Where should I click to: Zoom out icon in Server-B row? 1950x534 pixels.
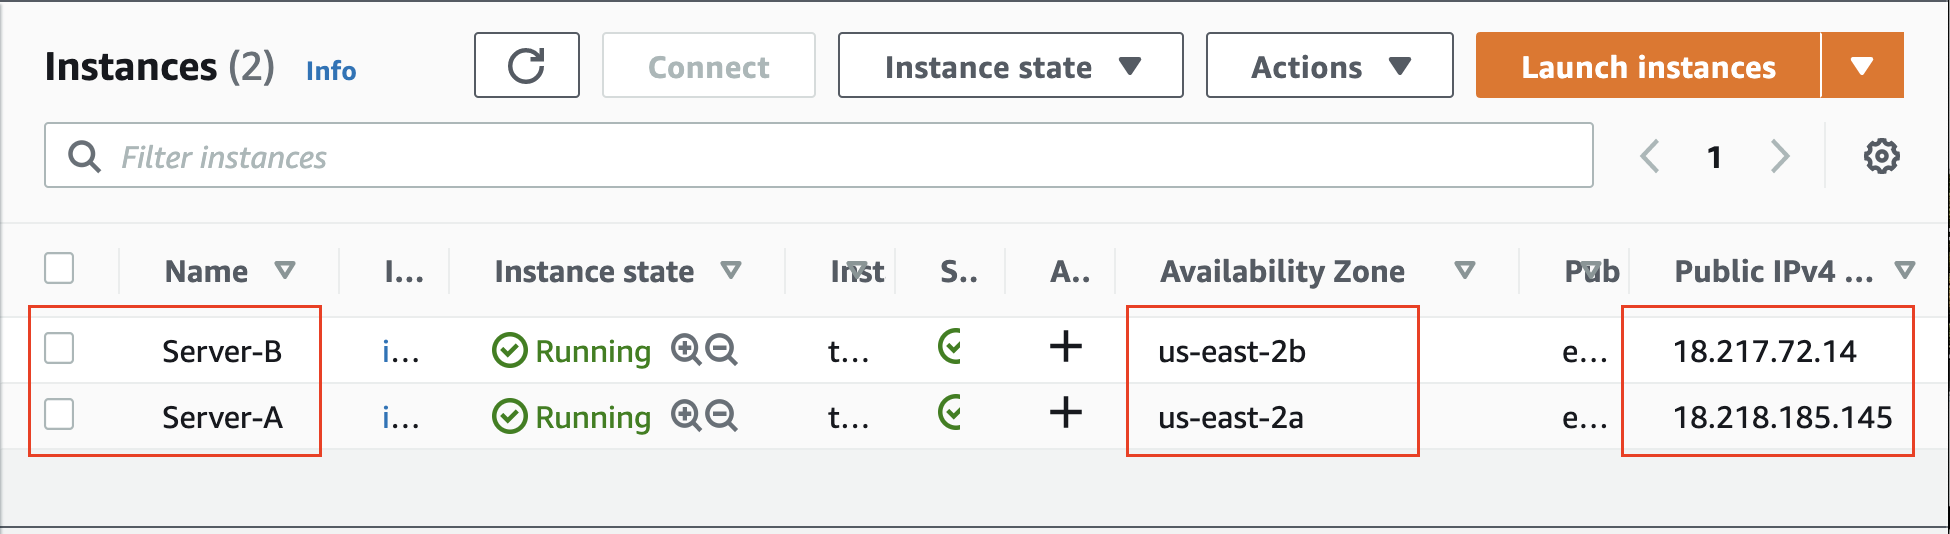coord(721,349)
